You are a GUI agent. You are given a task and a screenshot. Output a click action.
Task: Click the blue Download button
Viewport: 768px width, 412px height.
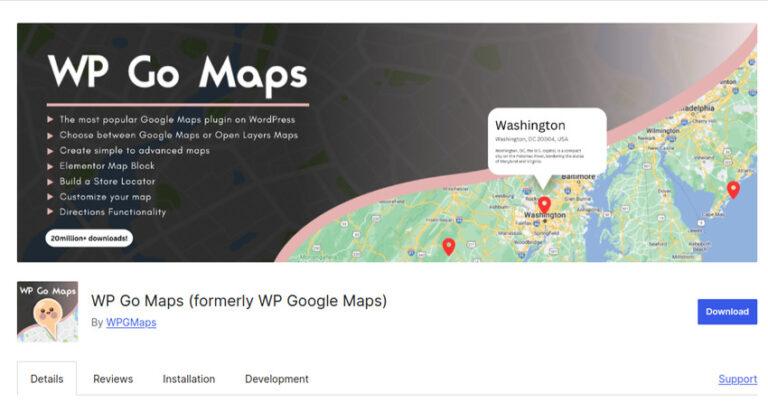tap(727, 312)
